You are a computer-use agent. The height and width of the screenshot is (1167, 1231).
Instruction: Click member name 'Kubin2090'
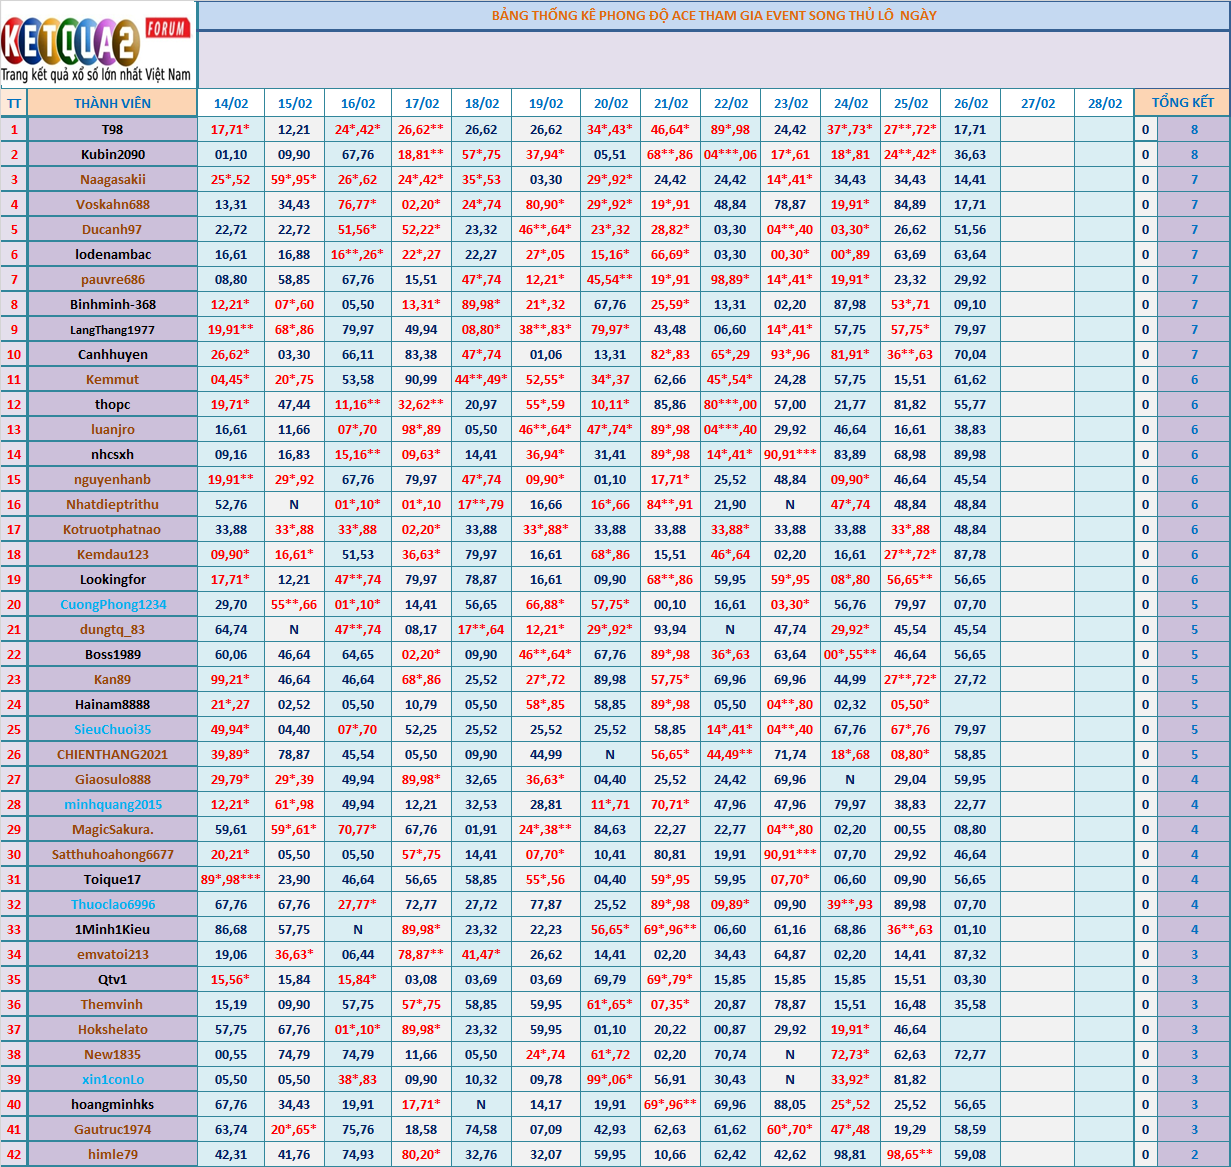coord(112,154)
